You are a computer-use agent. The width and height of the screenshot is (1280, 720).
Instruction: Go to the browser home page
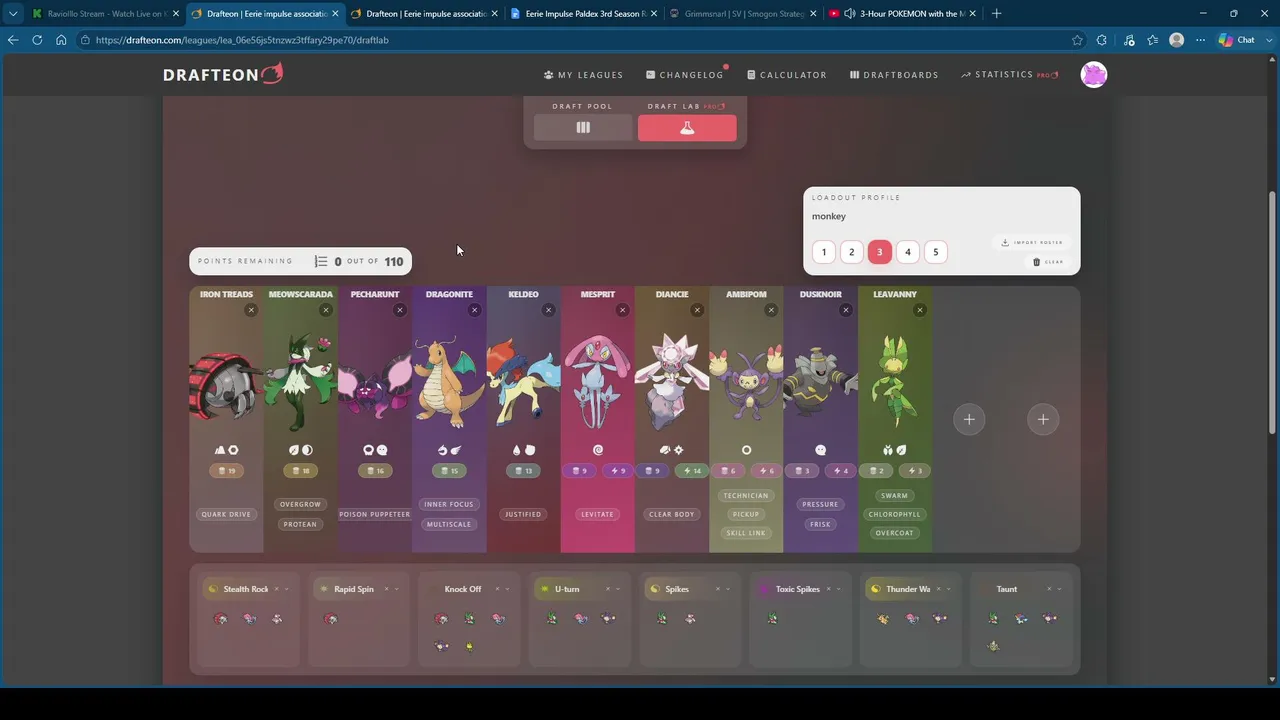[x=61, y=40]
